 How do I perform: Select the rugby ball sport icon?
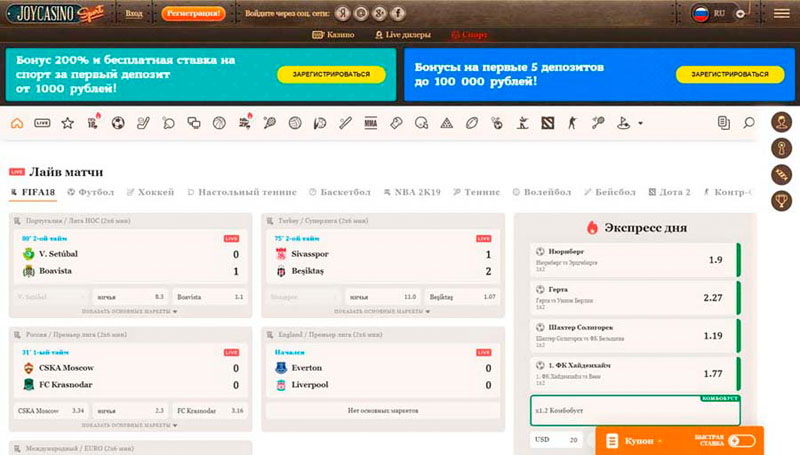click(472, 123)
